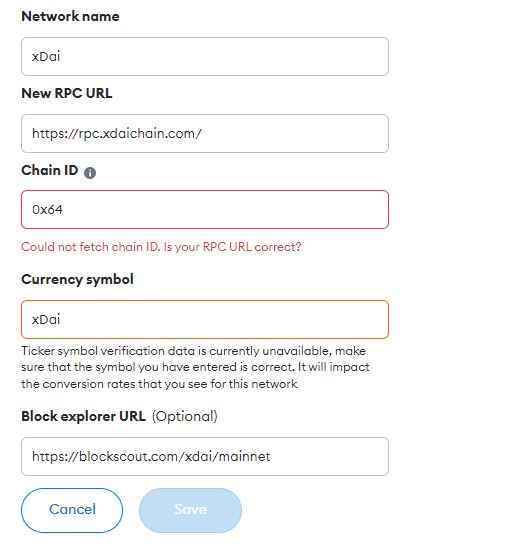Click the Network name label

pos(70,16)
